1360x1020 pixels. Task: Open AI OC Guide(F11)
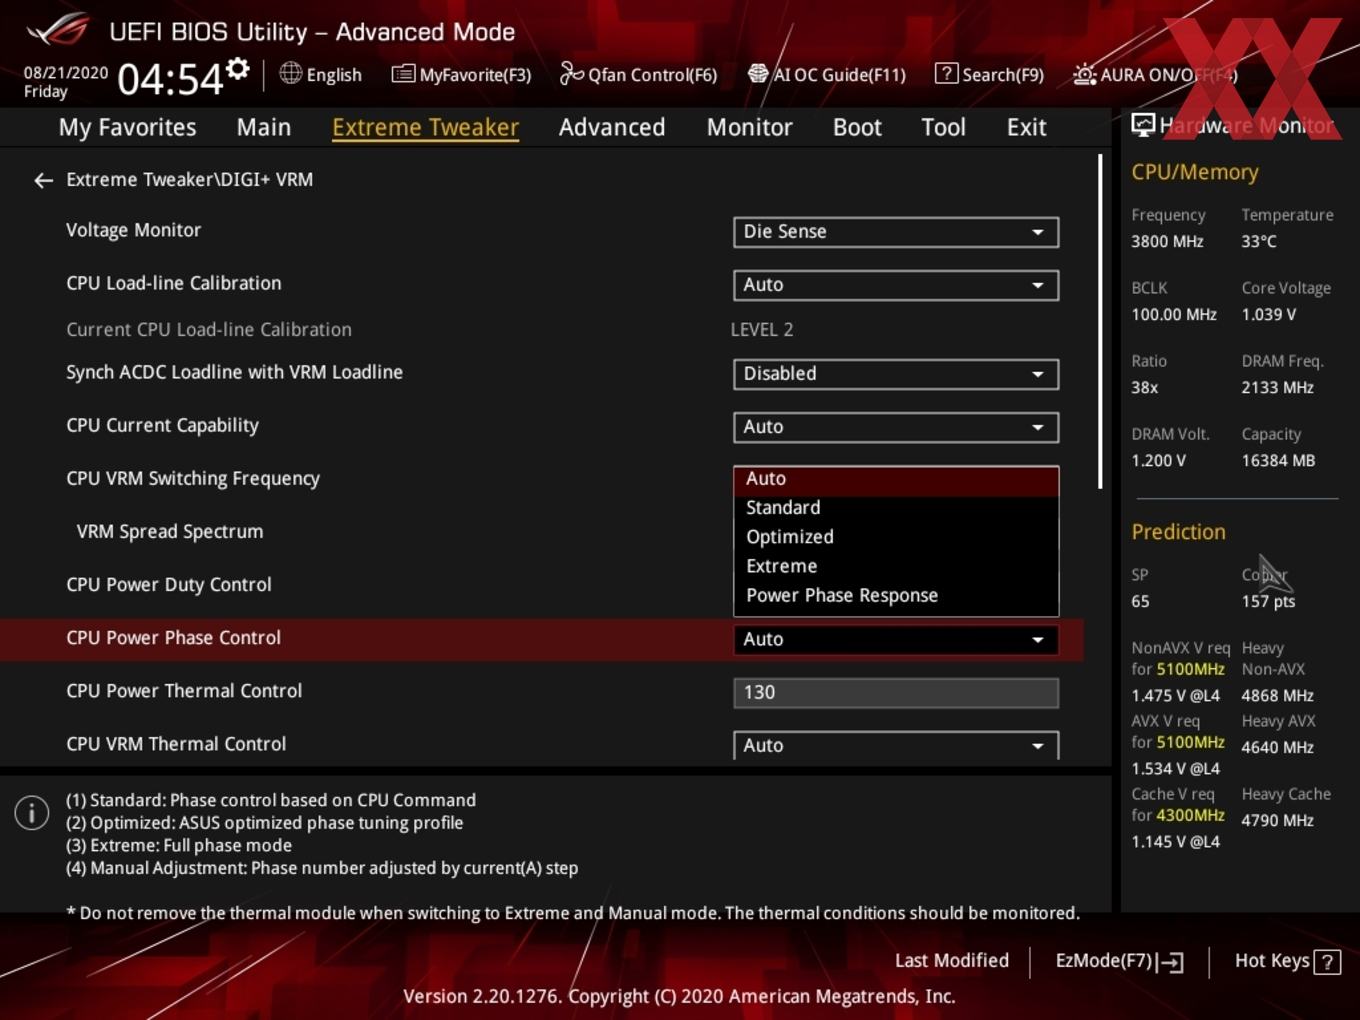[x=827, y=74]
